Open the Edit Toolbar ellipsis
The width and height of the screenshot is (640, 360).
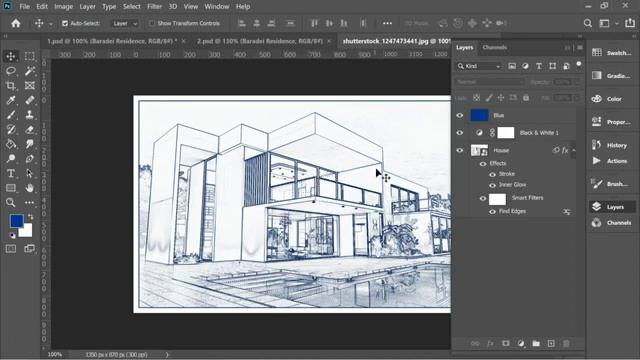pos(29,202)
